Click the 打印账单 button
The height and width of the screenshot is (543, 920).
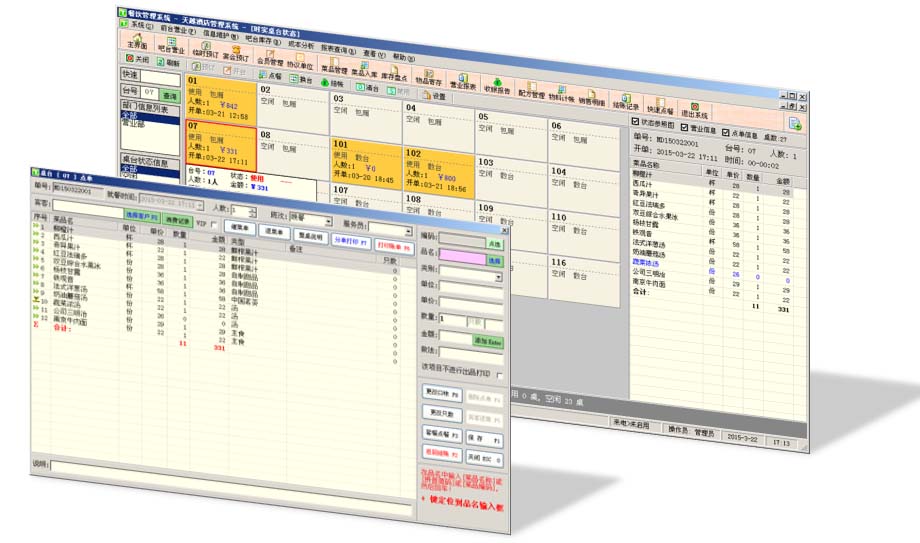pyautogui.click(x=394, y=243)
